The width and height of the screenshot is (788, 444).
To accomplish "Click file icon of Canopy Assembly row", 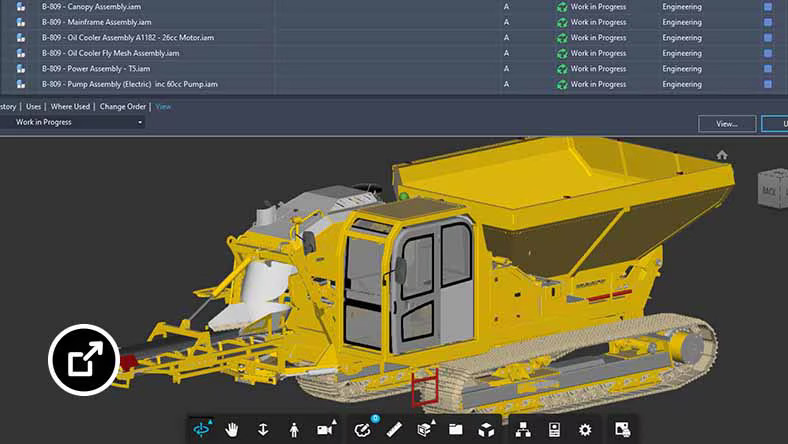I will 21,7.
